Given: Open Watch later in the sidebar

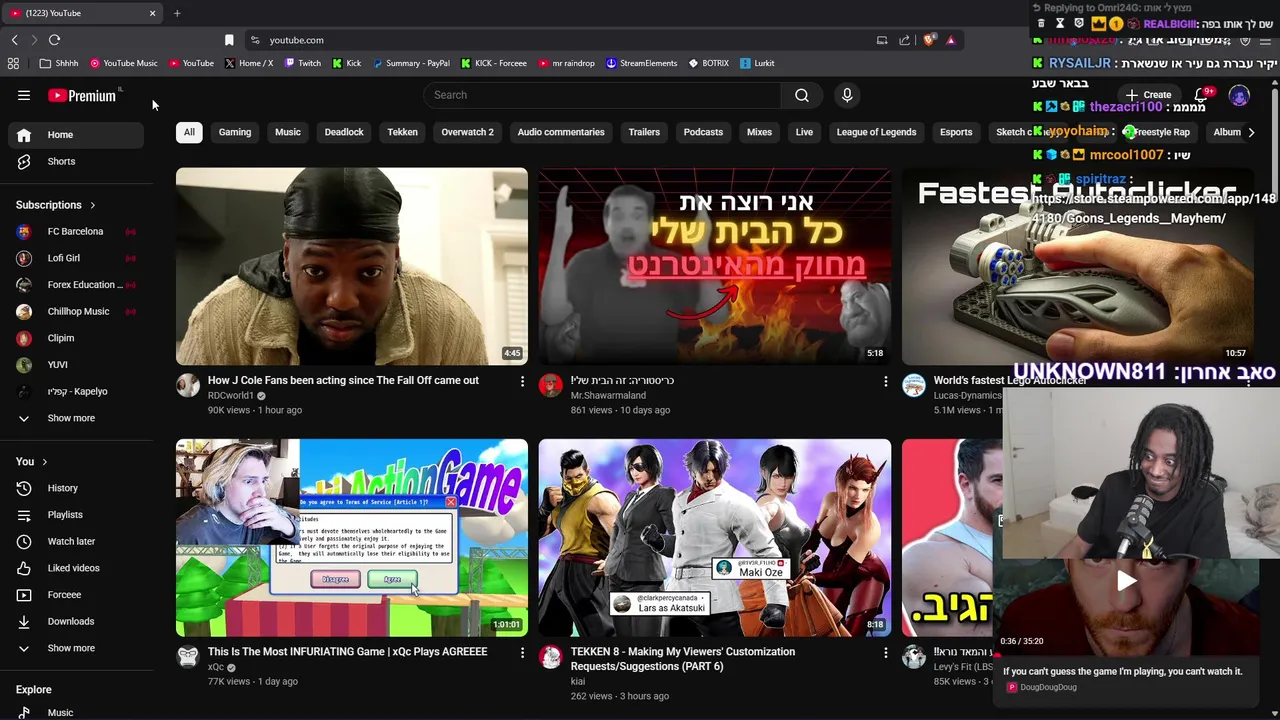Looking at the screenshot, I should click(x=76, y=541).
